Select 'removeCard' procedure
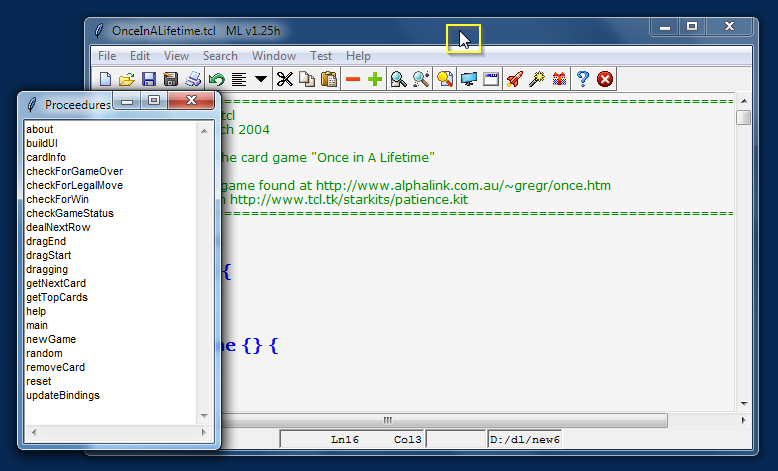The height and width of the screenshot is (471, 778). pos(56,367)
